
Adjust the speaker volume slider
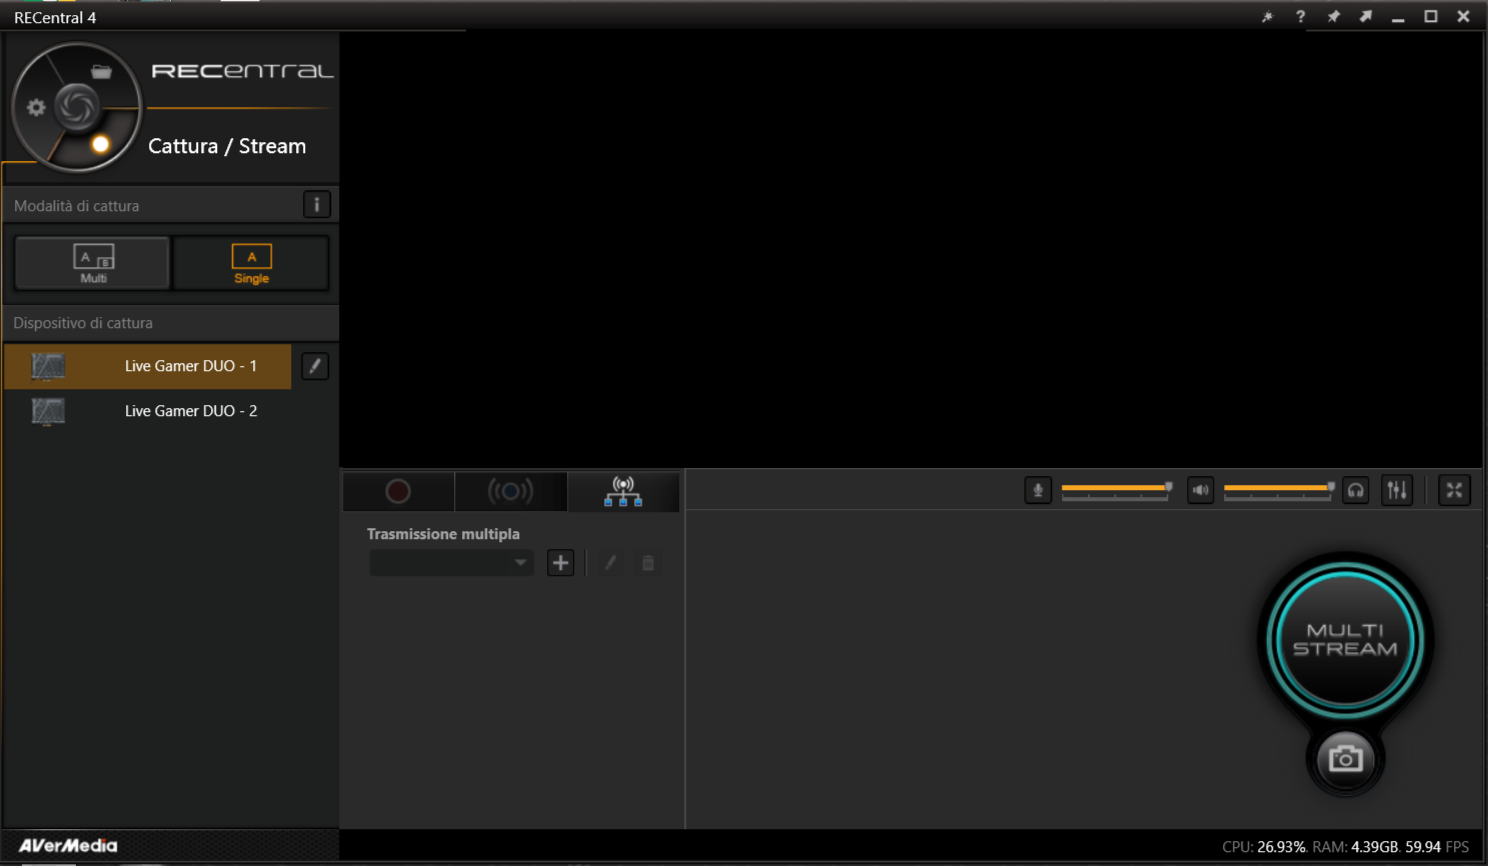[x=1279, y=489]
